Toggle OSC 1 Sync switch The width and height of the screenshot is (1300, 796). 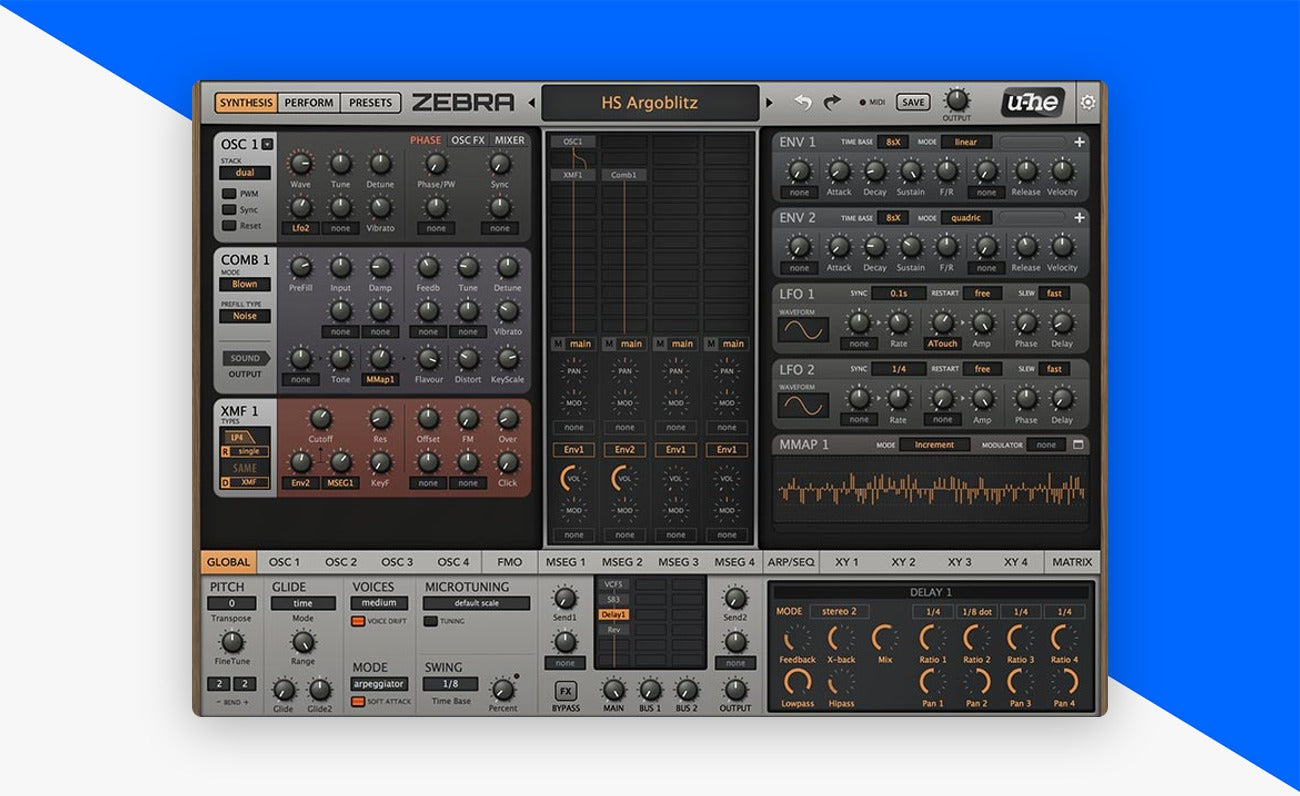coord(229,210)
